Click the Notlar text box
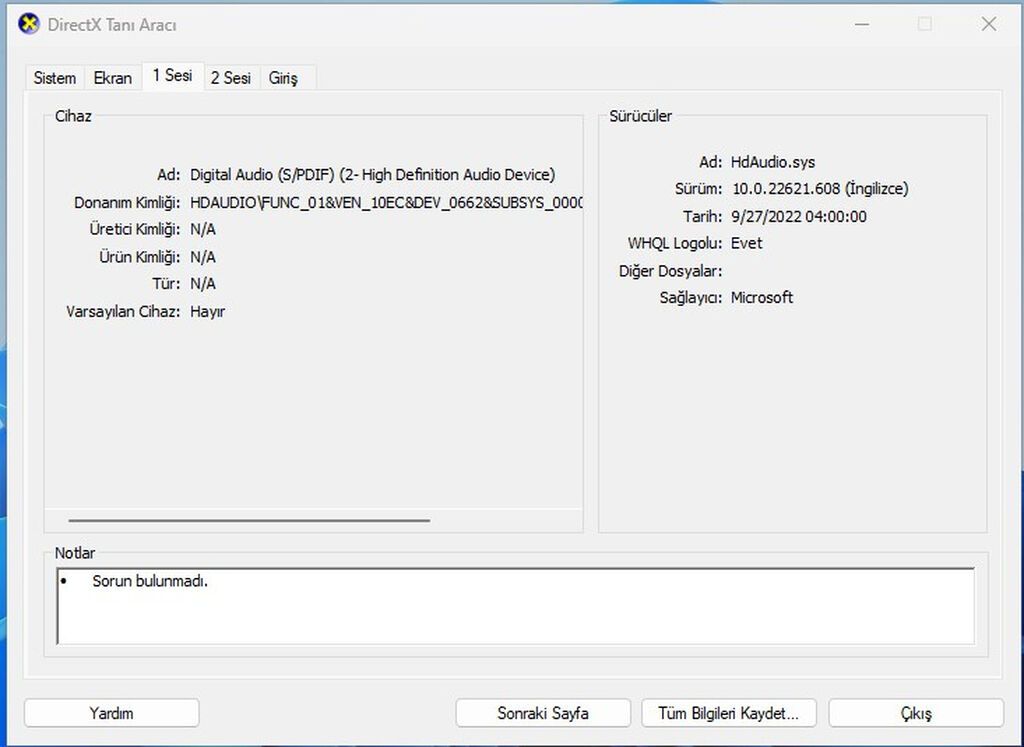Image resolution: width=1024 pixels, height=747 pixels. (515, 606)
